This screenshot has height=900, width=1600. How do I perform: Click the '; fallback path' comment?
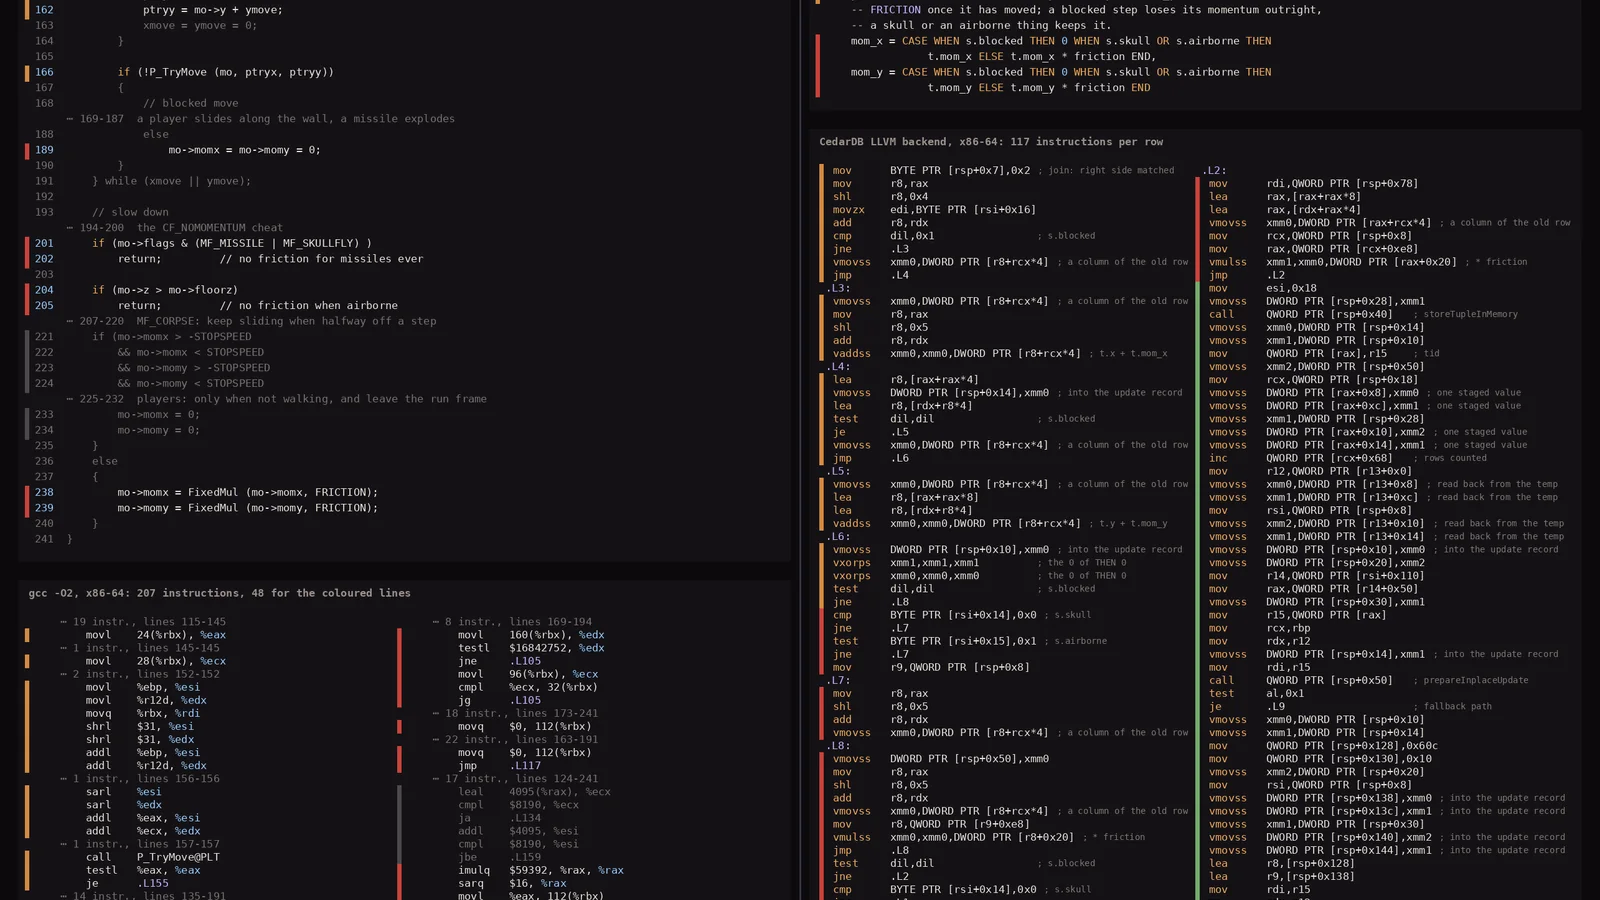(x=1451, y=706)
